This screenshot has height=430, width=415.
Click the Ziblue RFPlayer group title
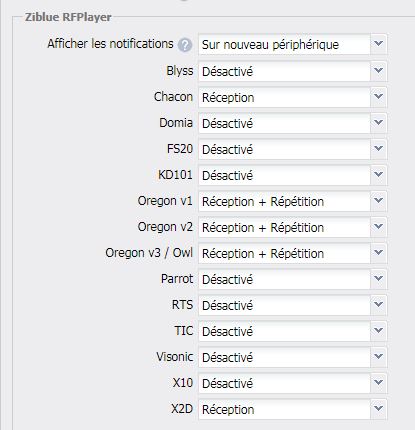(68, 17)
